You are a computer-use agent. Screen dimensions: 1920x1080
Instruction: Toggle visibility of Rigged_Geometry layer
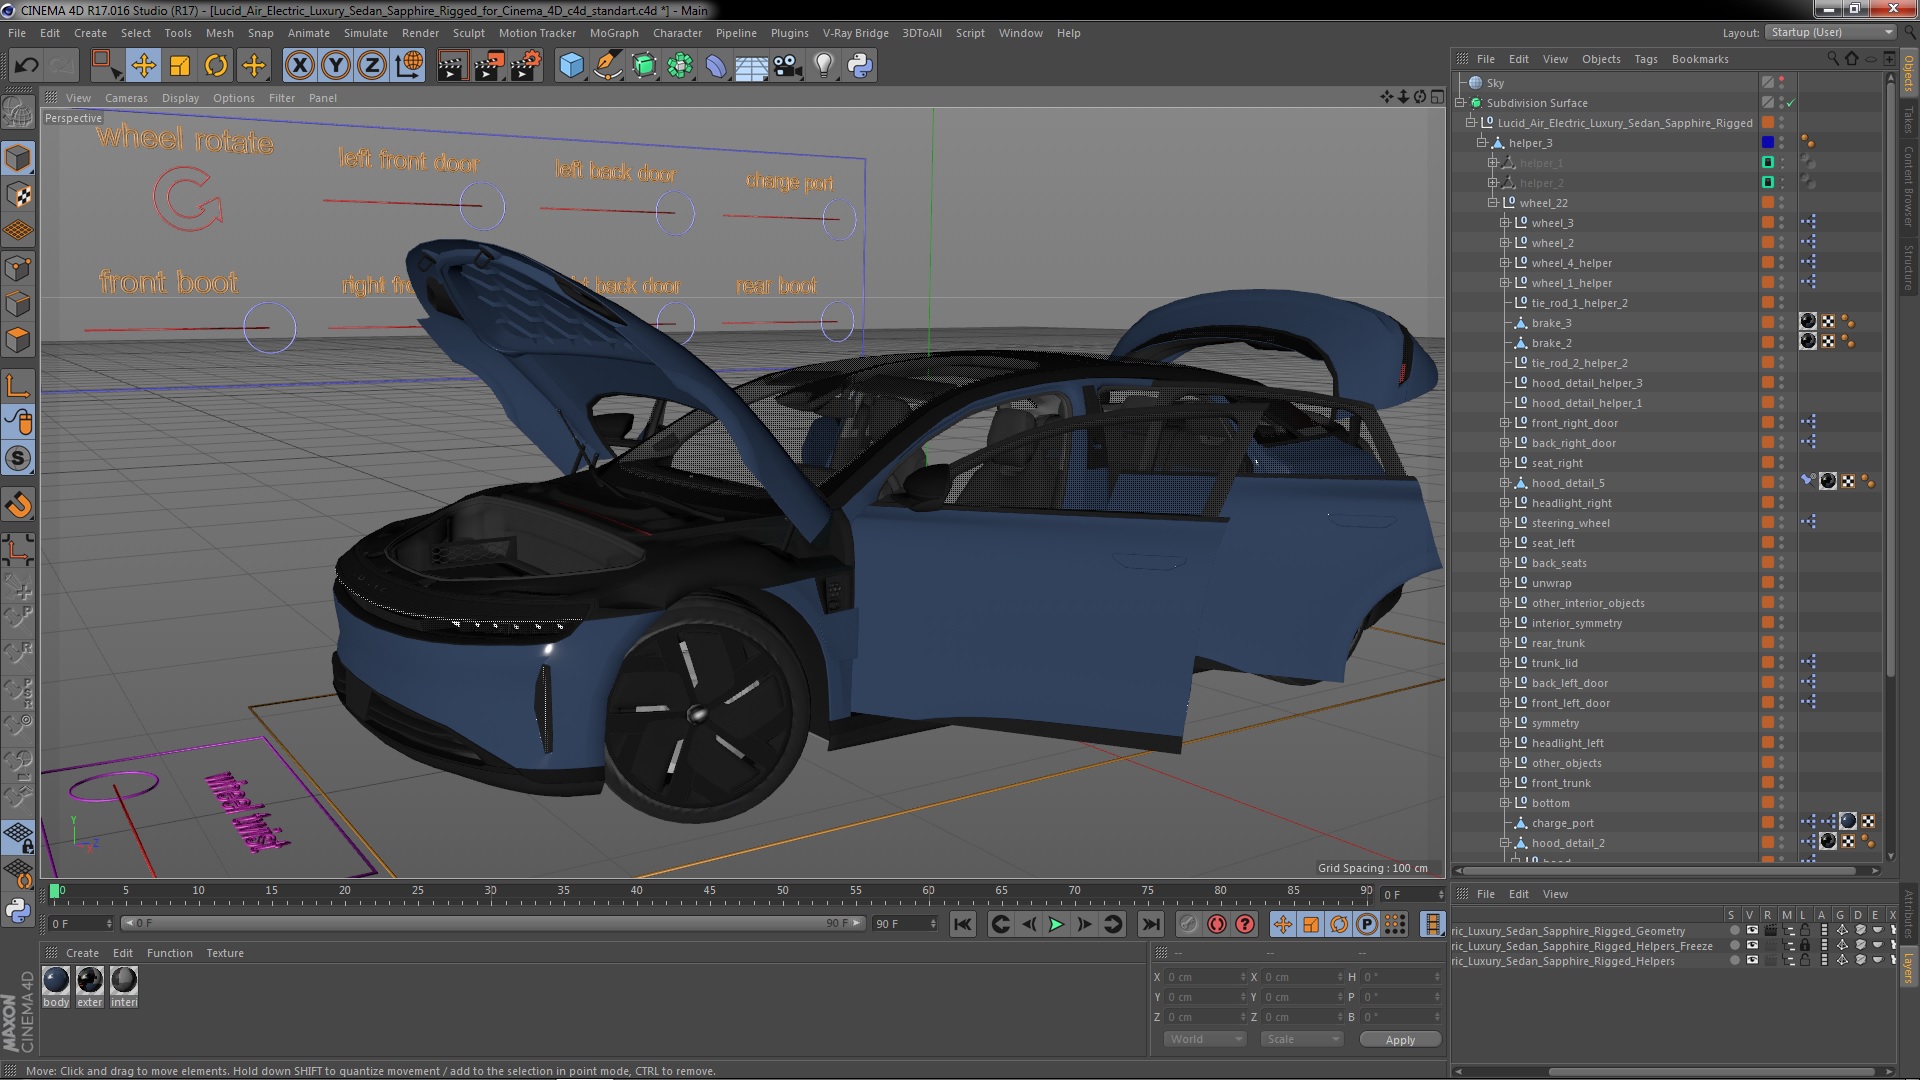point(1751,931)
